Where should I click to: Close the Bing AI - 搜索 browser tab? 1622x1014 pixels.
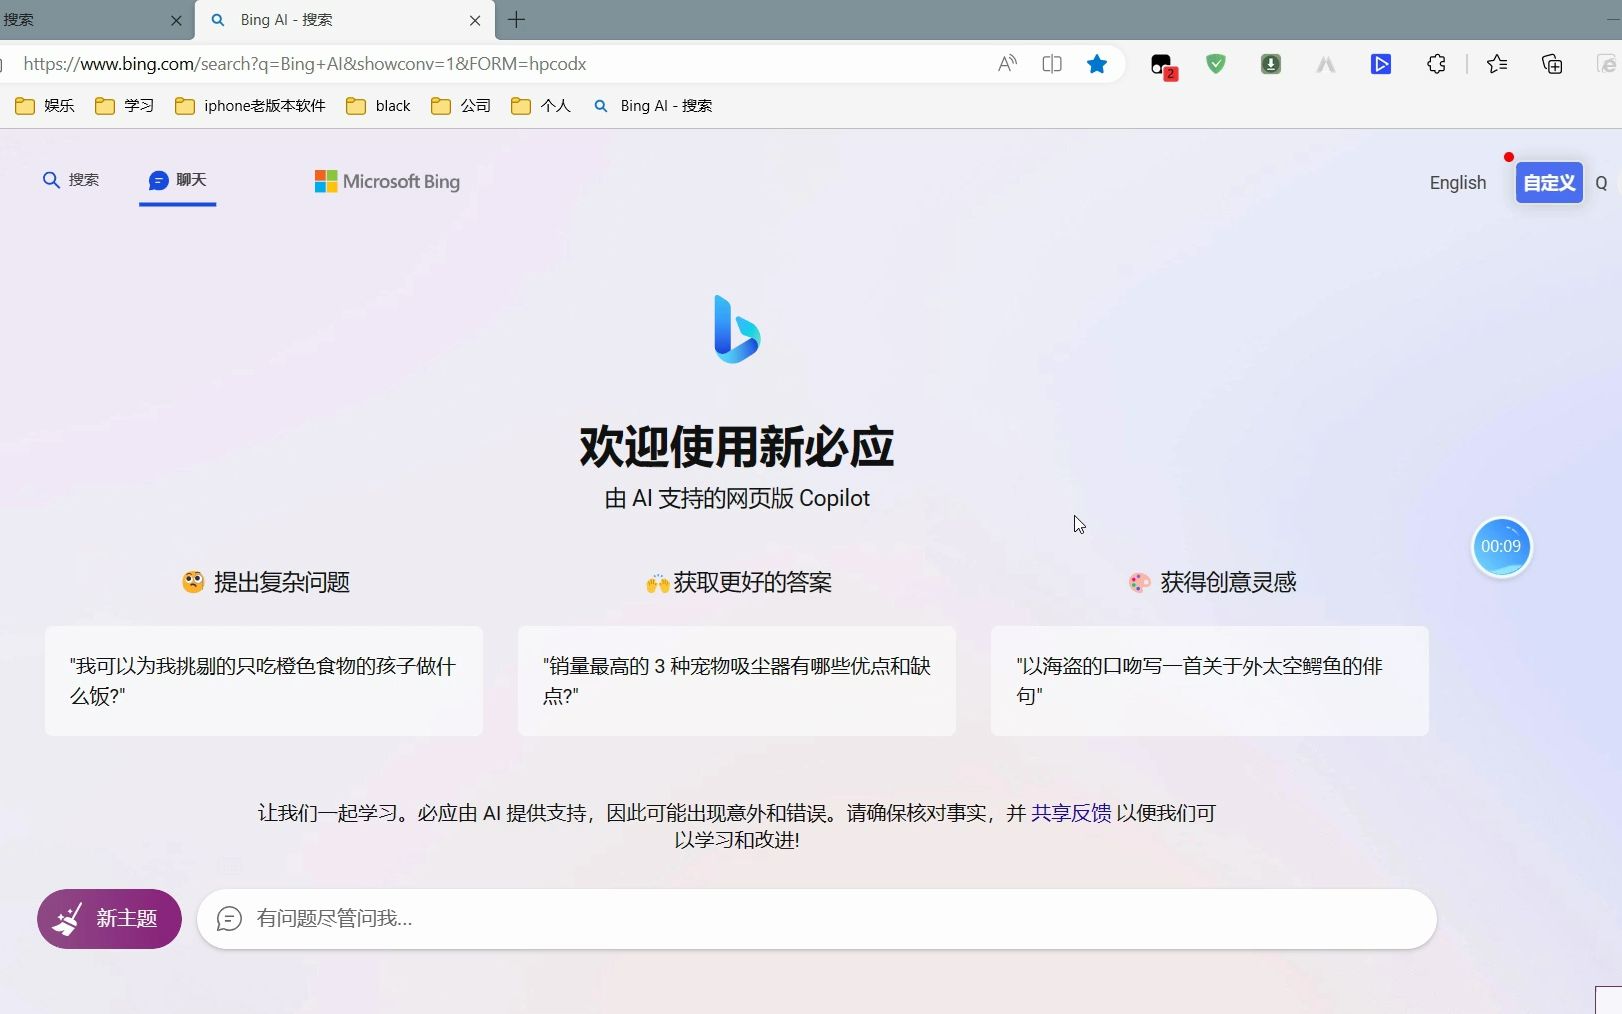pyautogui.click(x=475, y=20)
